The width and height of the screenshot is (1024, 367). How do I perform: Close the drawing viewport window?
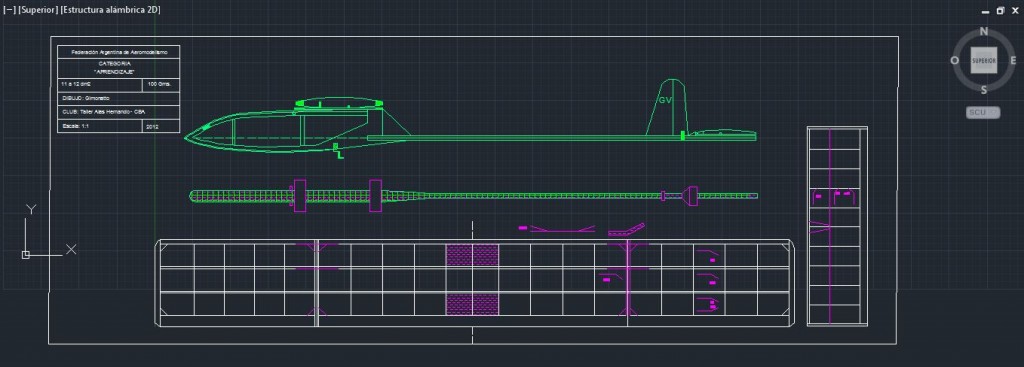tap(1015, 10)
